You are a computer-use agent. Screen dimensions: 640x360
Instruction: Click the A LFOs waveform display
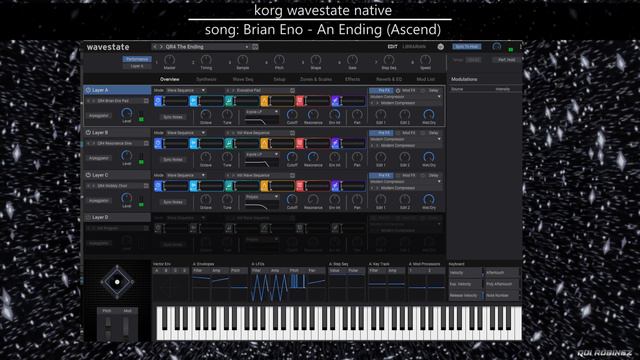(x=288, y=288)
